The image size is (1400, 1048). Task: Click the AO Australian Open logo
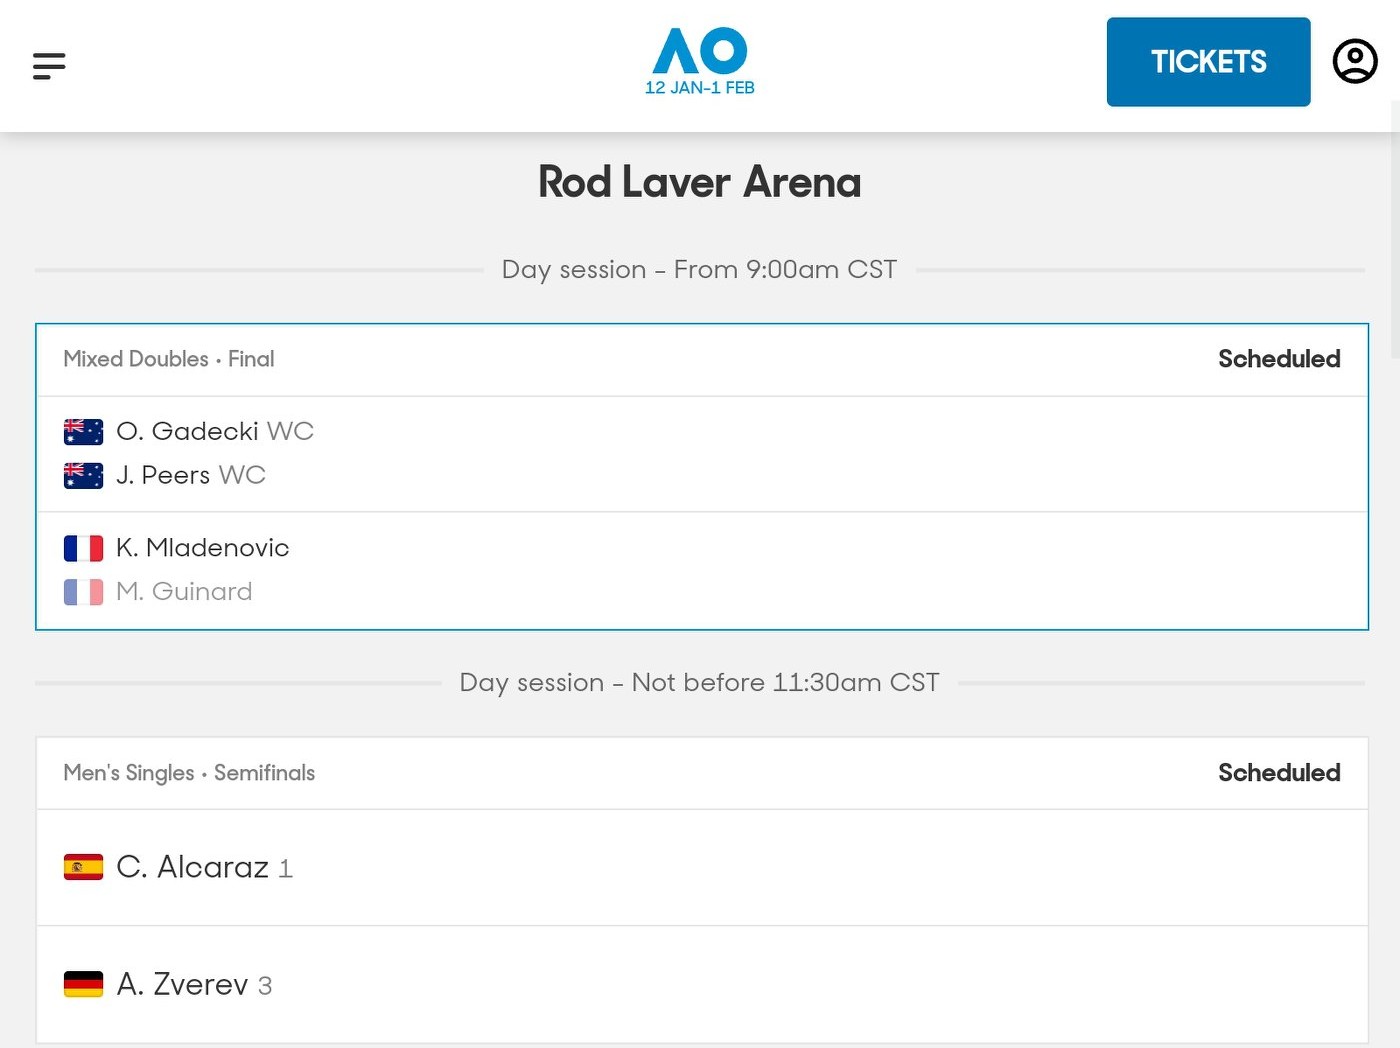point(700,60)
